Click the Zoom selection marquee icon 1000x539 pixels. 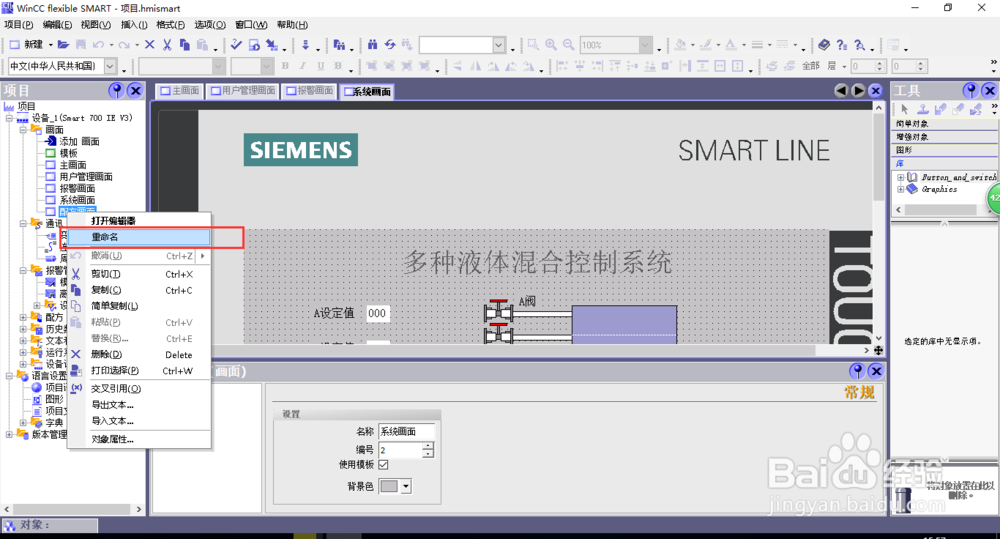(x=533, y=45)
